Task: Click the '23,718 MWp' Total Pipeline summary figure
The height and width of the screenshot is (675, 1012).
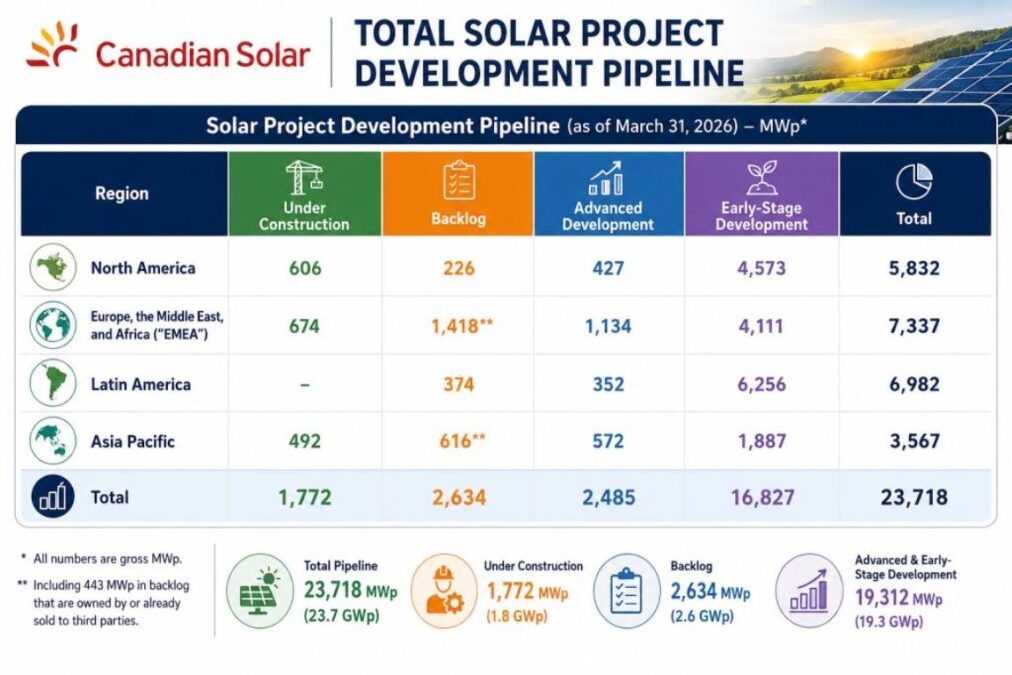Action: (350, 590)
